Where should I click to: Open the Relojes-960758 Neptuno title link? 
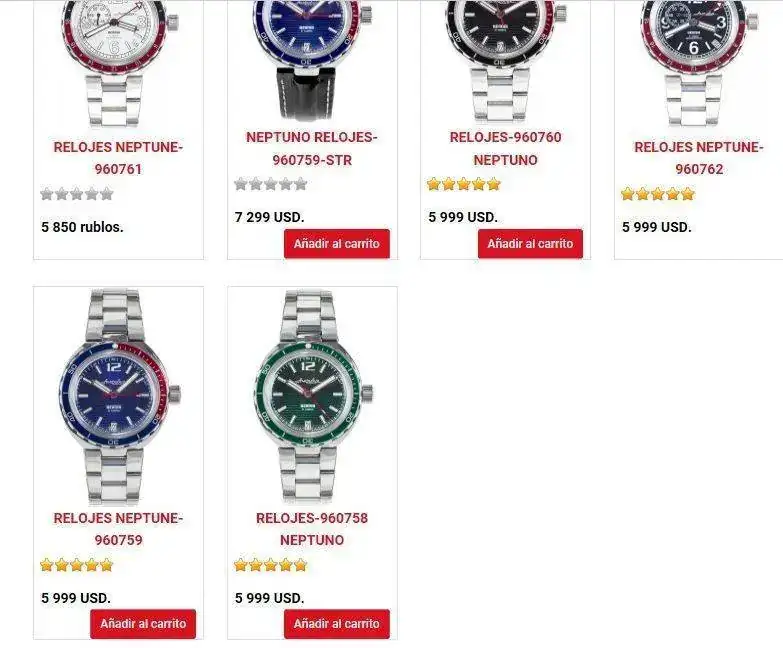312,529
